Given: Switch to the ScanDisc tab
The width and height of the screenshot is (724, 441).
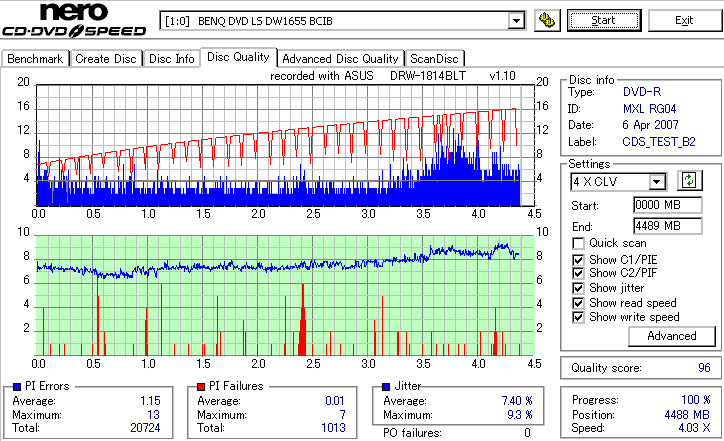Looking at the screenshot, I should point(434,59).
